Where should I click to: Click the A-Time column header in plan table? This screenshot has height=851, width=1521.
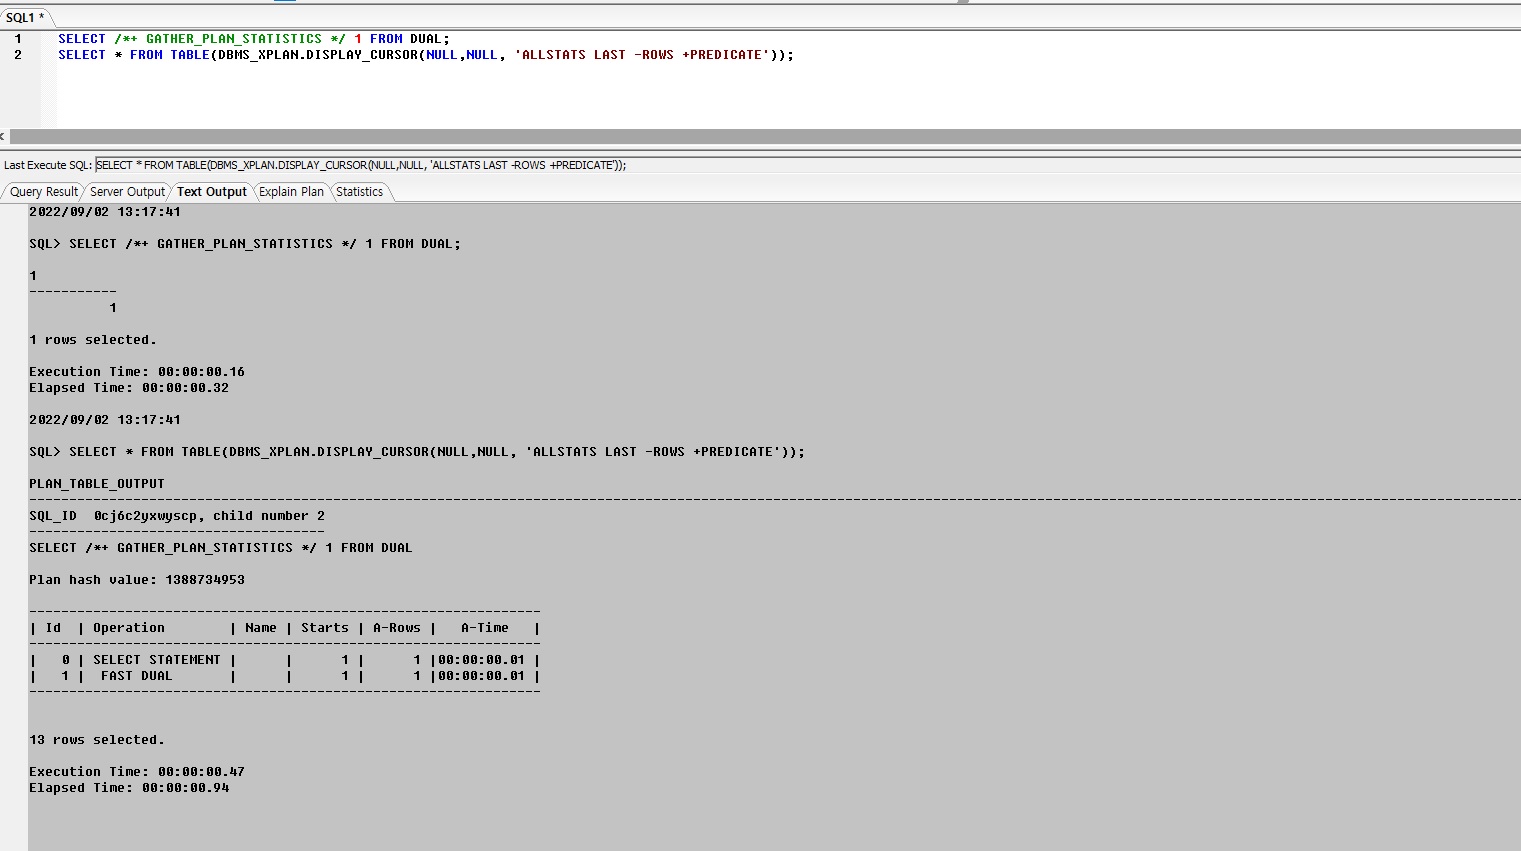point(484,628)
